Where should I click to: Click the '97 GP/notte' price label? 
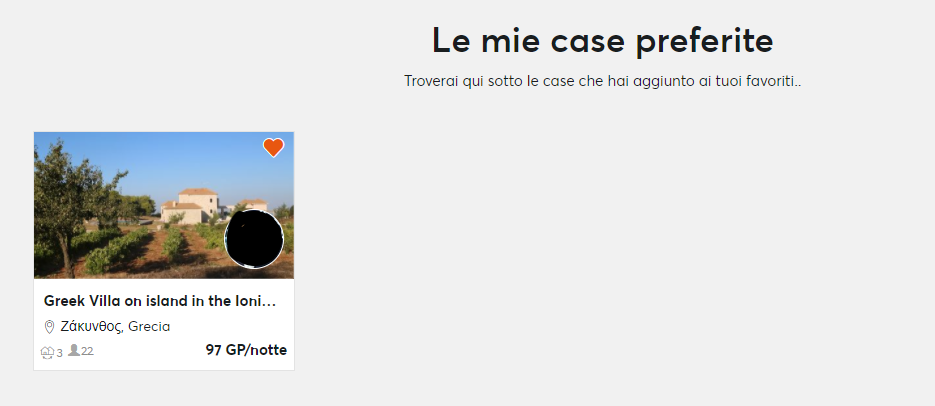tap(246, 350)
